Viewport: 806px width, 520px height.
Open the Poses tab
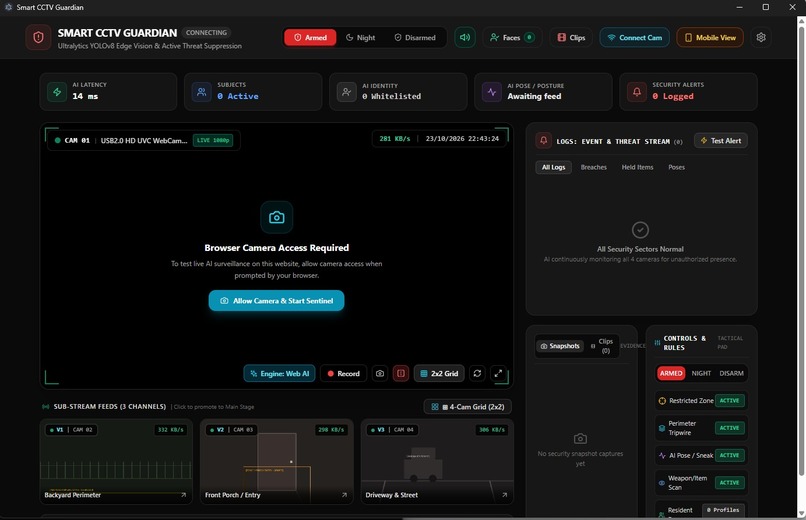tap(676, 167)
